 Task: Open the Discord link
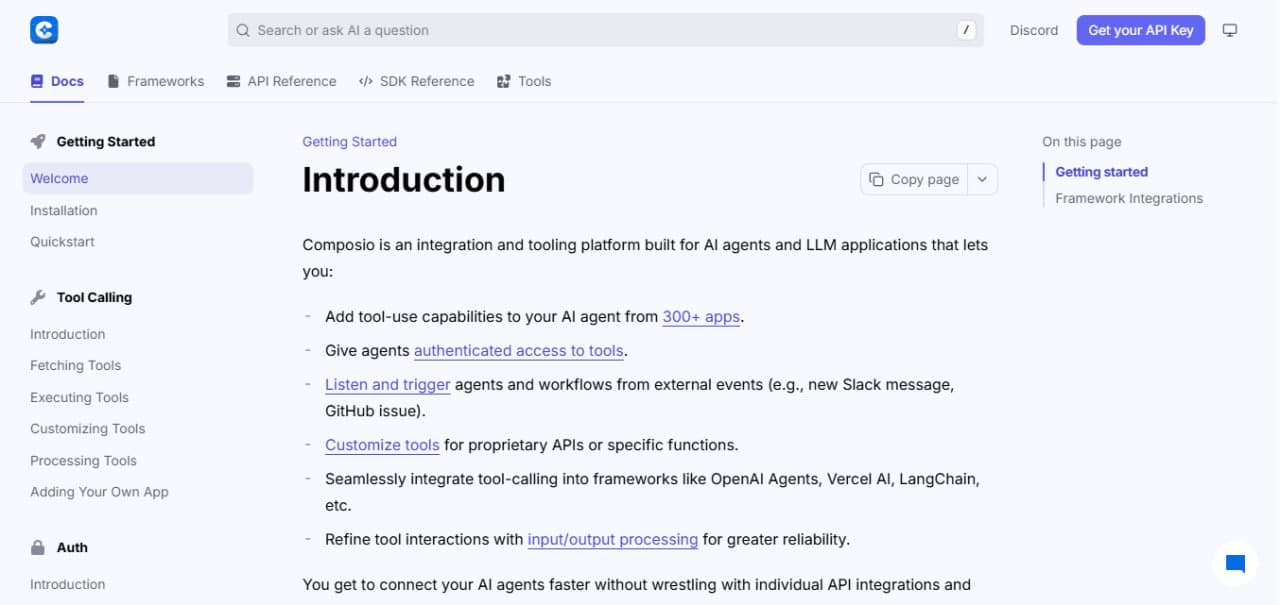point(1034,30)
